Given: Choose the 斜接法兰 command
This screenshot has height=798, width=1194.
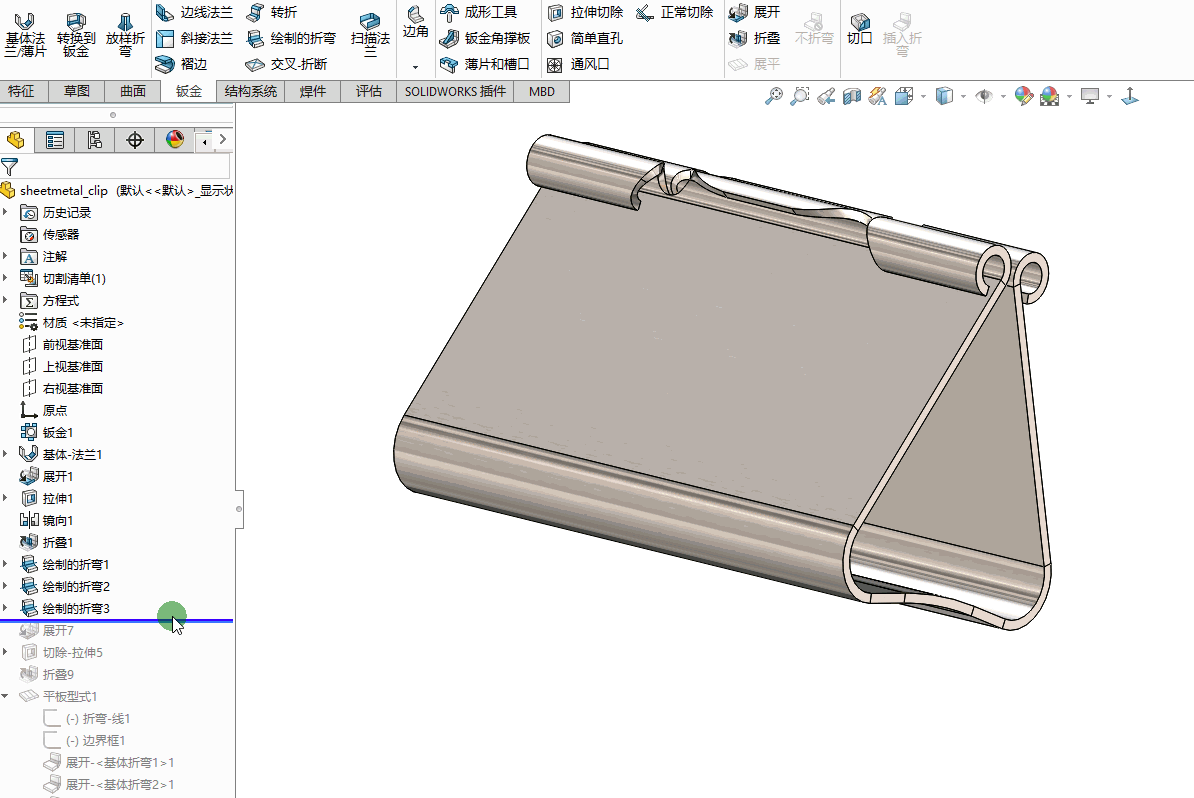Looking at the screenshot, I should (194, 38).
